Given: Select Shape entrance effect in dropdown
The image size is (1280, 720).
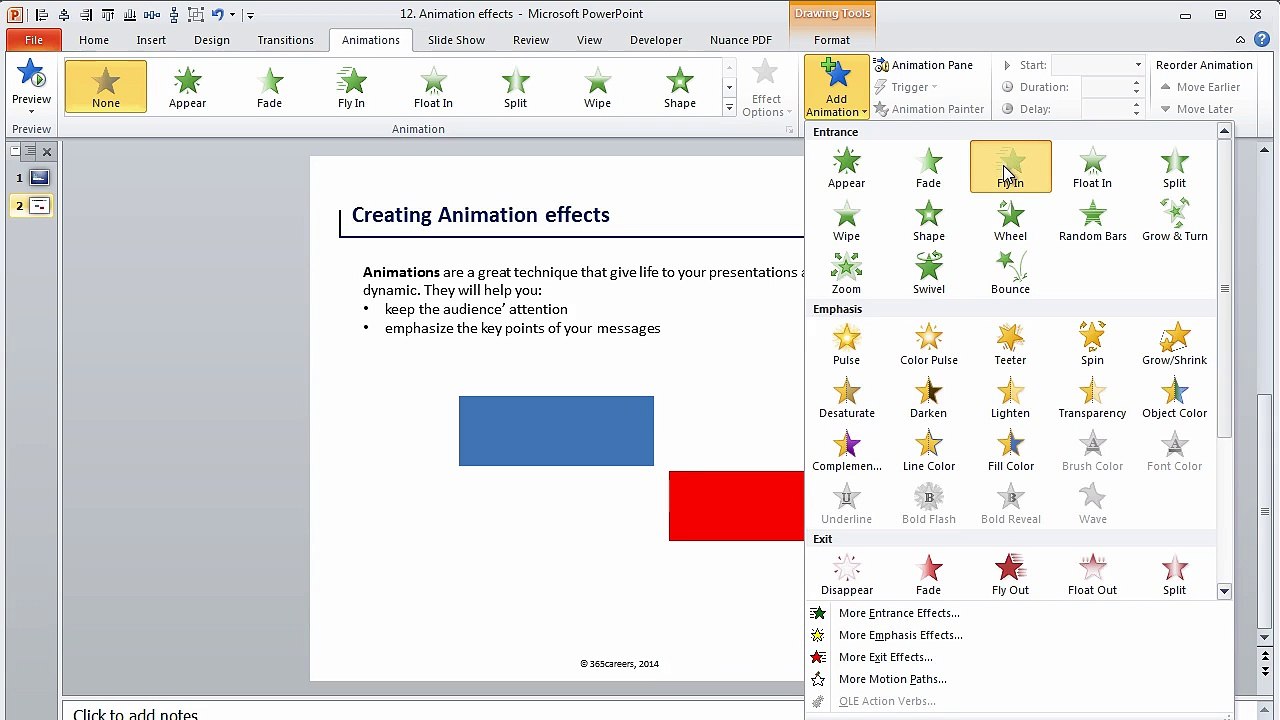Looking at the screenshot, I should pyautogui.click(x=928, y=220).
